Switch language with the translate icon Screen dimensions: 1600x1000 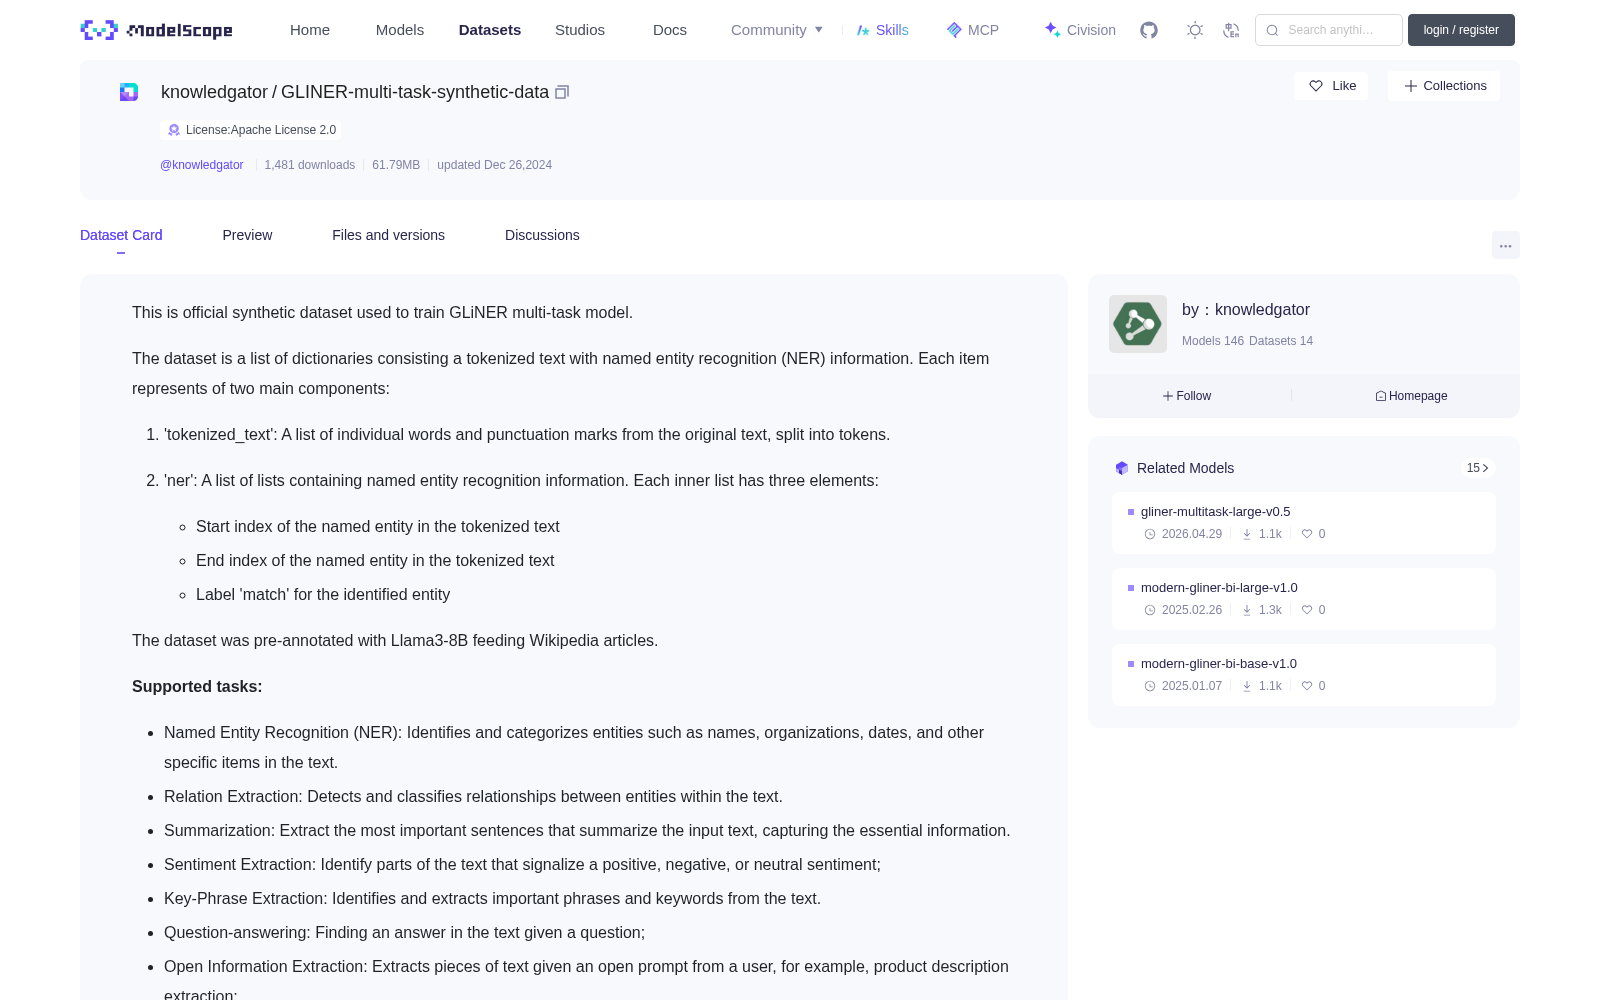coord(1231,30)
